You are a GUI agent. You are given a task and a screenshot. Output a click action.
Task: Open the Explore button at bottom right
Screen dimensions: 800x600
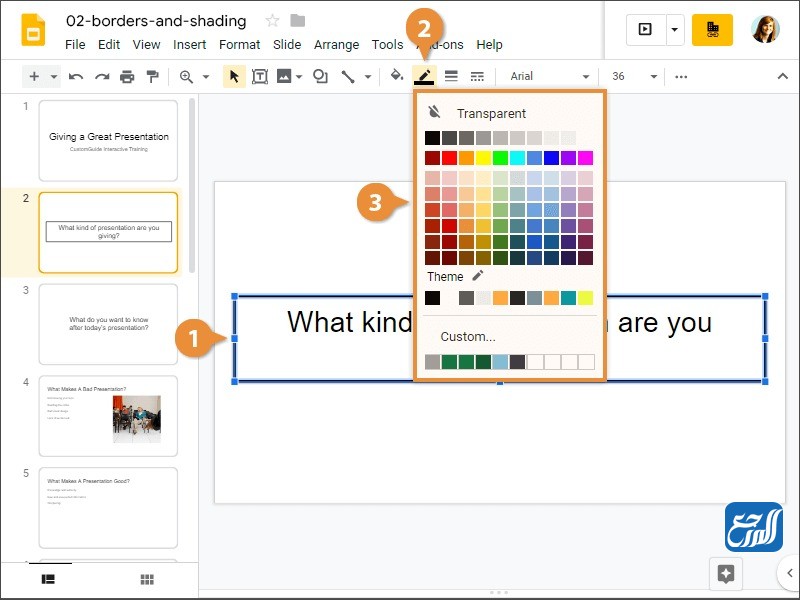click(x=726, y=574)
